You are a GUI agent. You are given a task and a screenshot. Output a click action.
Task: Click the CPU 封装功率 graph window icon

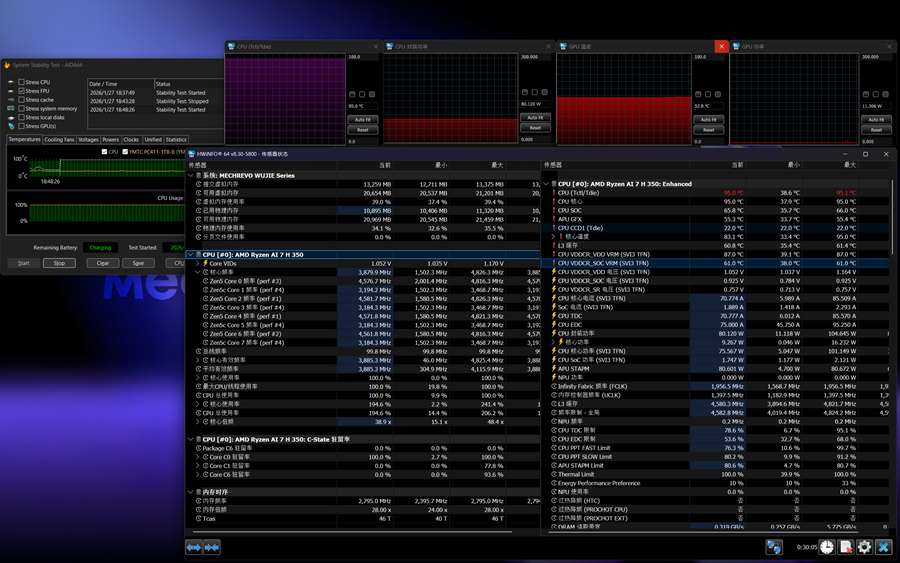tap(389, 46)
